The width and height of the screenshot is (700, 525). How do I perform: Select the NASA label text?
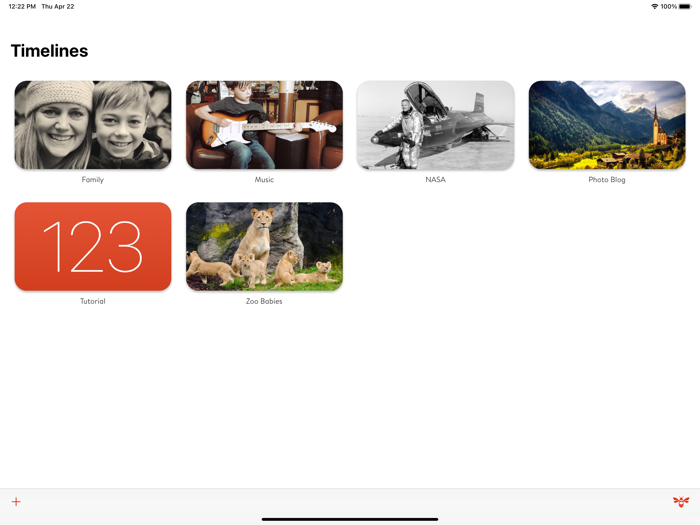pos(435,179)
